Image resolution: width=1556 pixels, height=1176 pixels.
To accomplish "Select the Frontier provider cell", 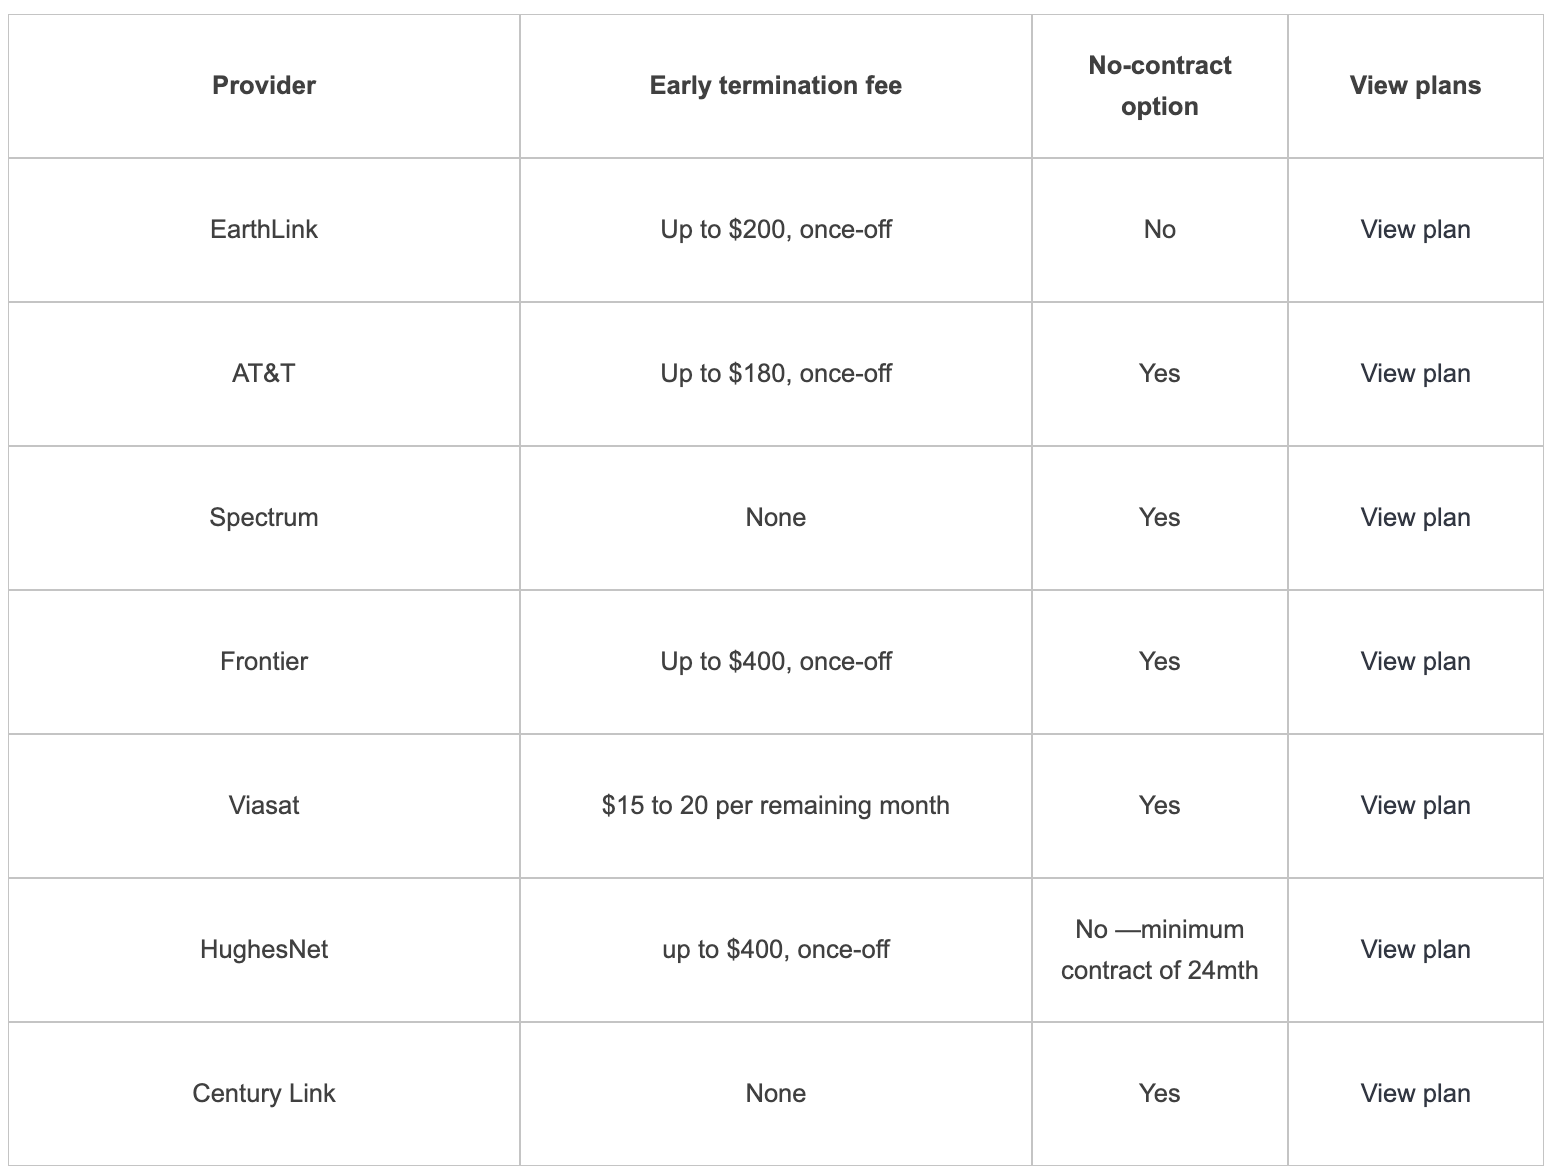I will pyautogui.click(x=264, y=662).
